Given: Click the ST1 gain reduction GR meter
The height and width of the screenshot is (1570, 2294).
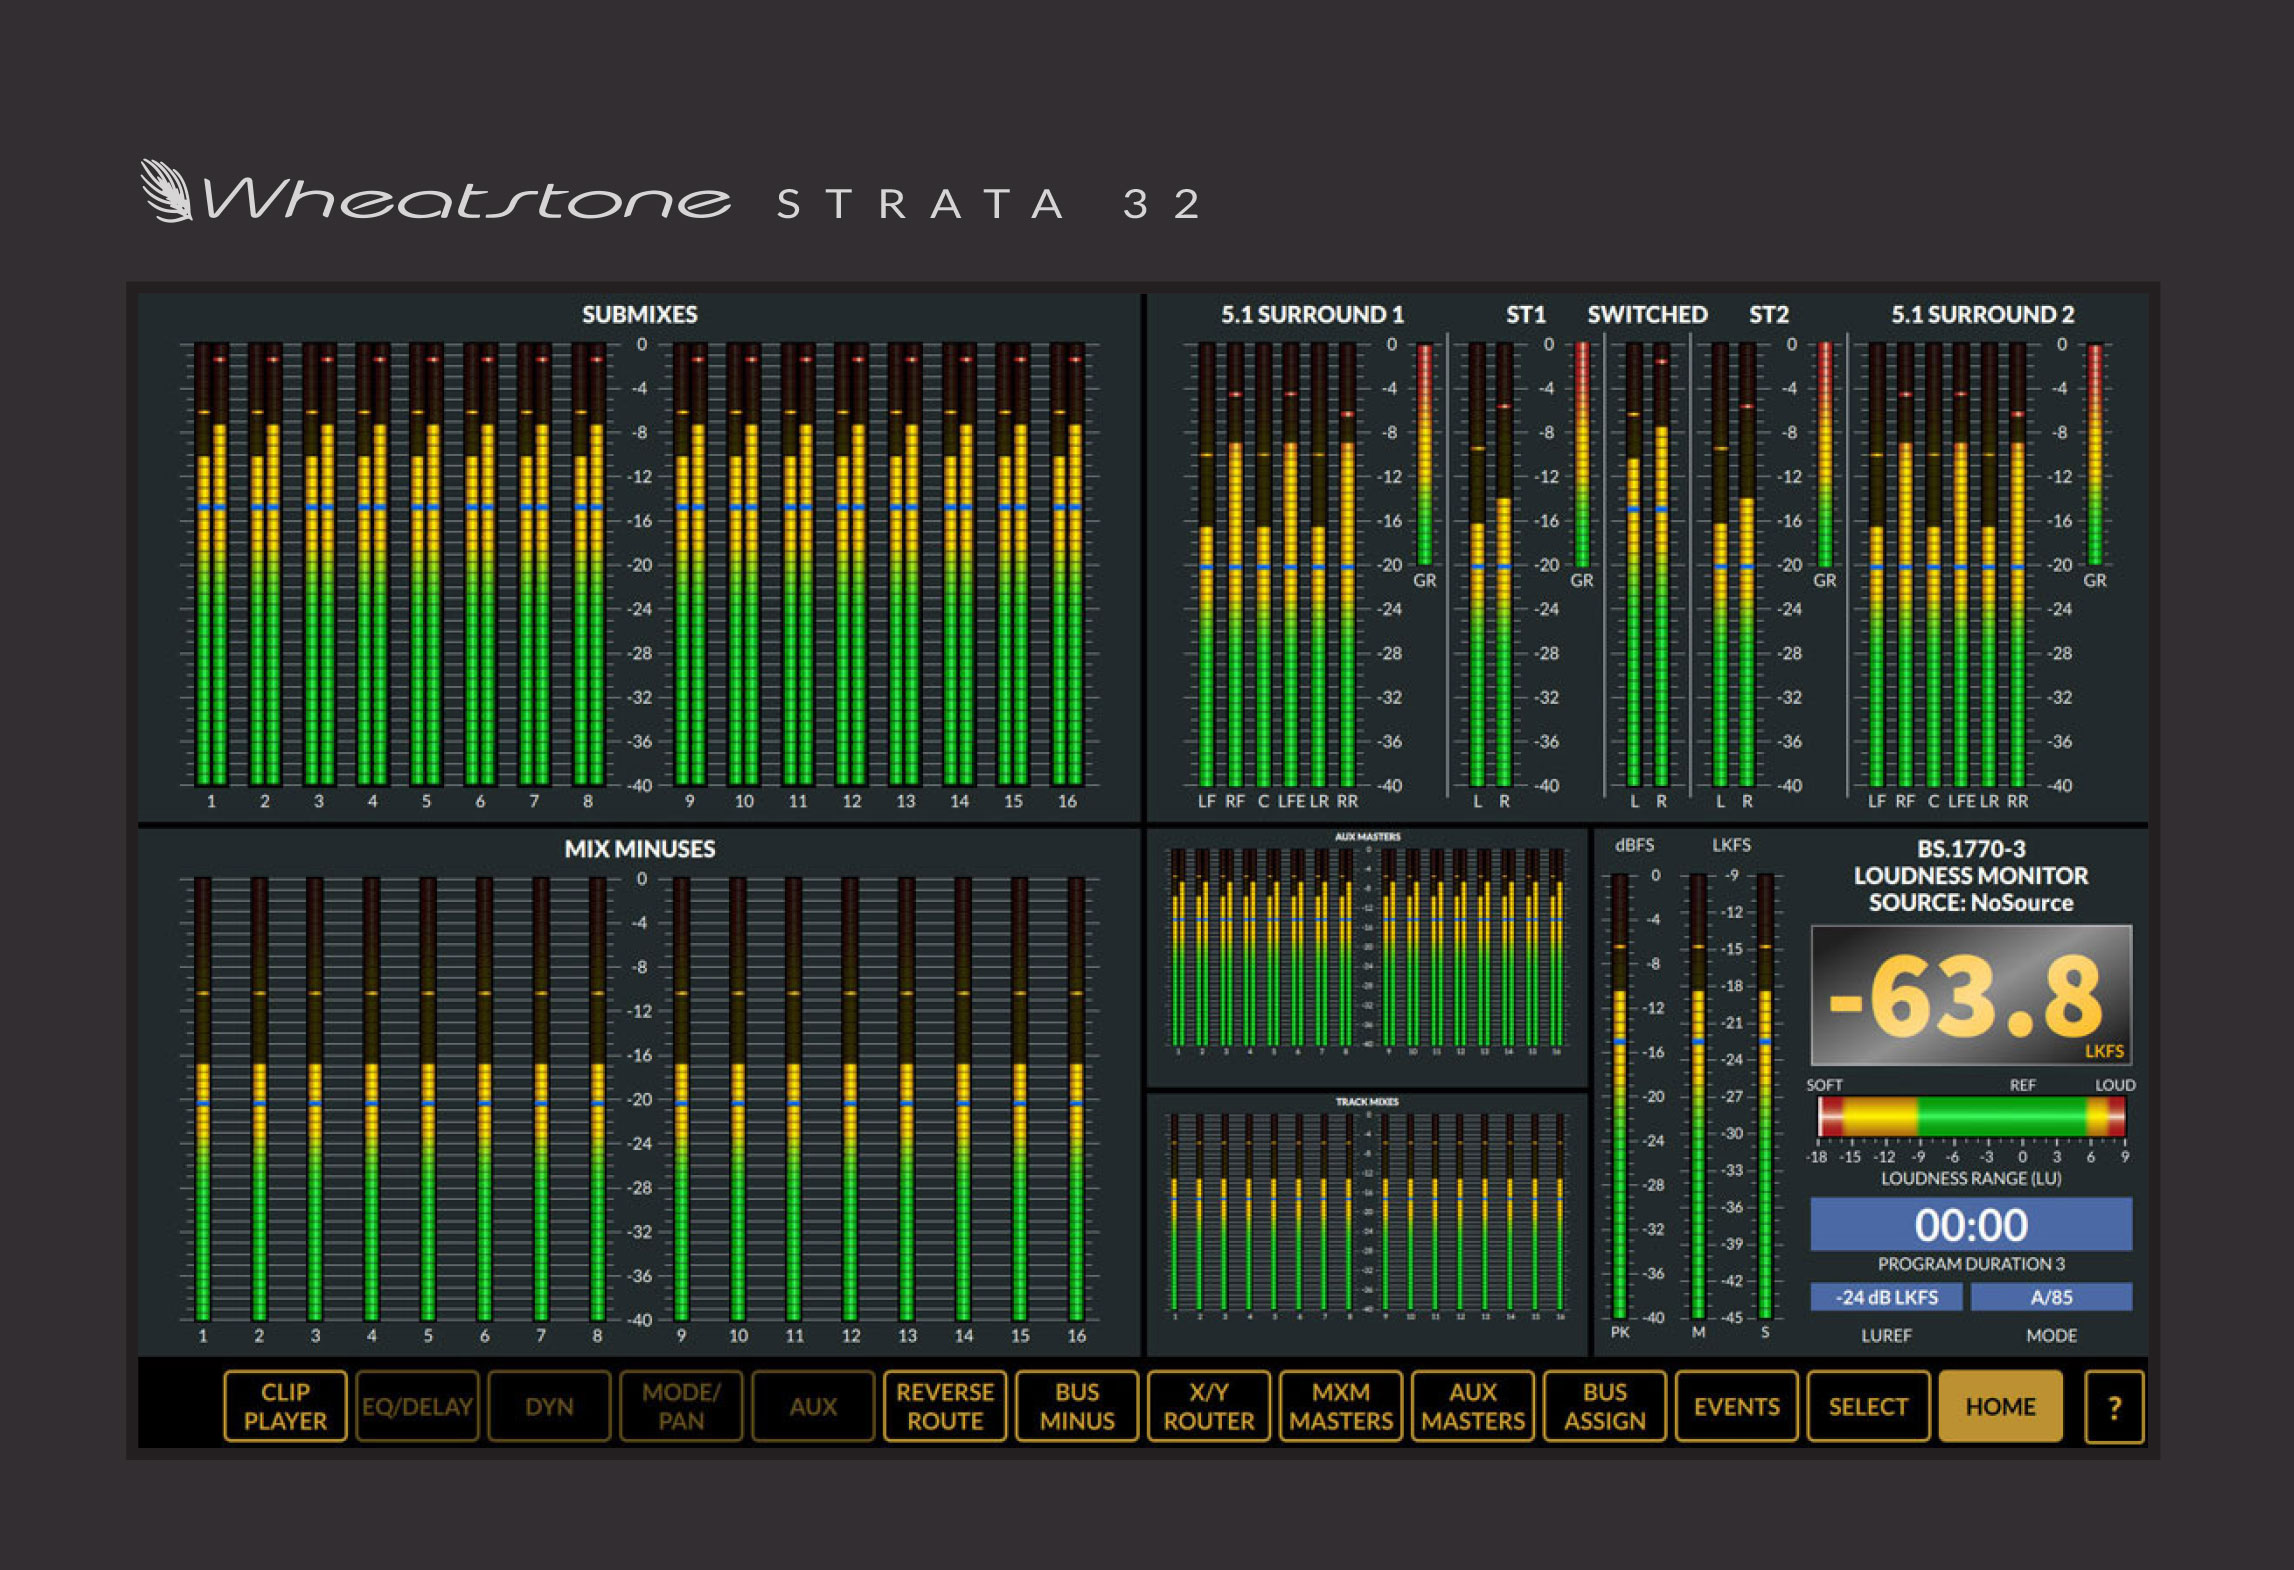Looking at the screenshot, I should coord(1582,455).
